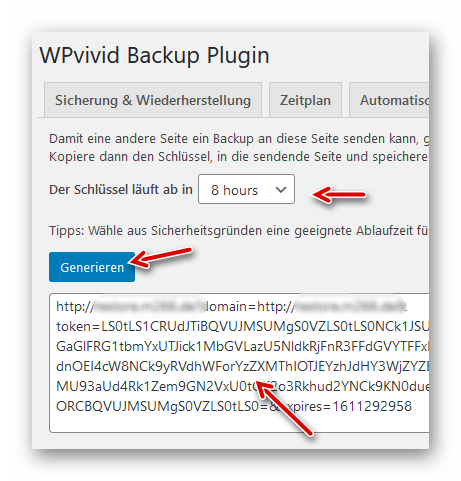
Task: Click the key line starting with GaGlFRG1tbmYx
Action: 242,347
